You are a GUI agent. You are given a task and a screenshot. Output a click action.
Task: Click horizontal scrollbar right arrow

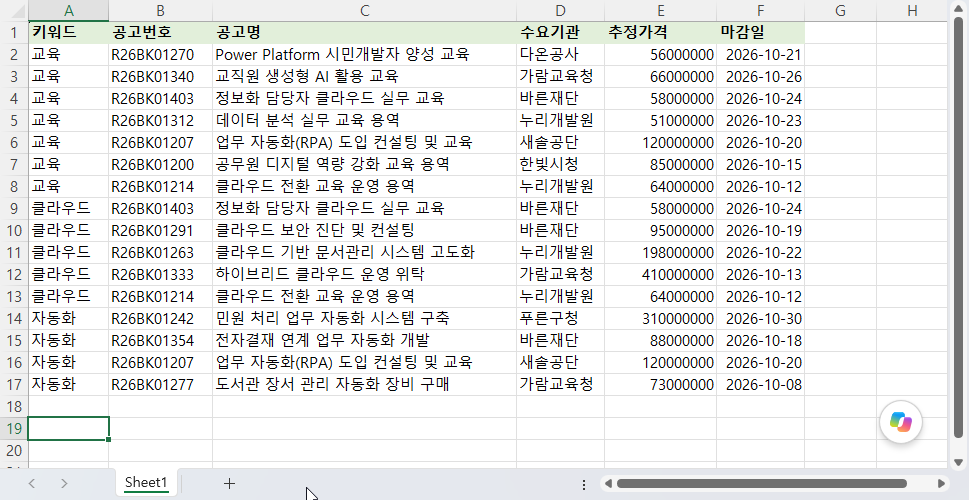[941, 483]
